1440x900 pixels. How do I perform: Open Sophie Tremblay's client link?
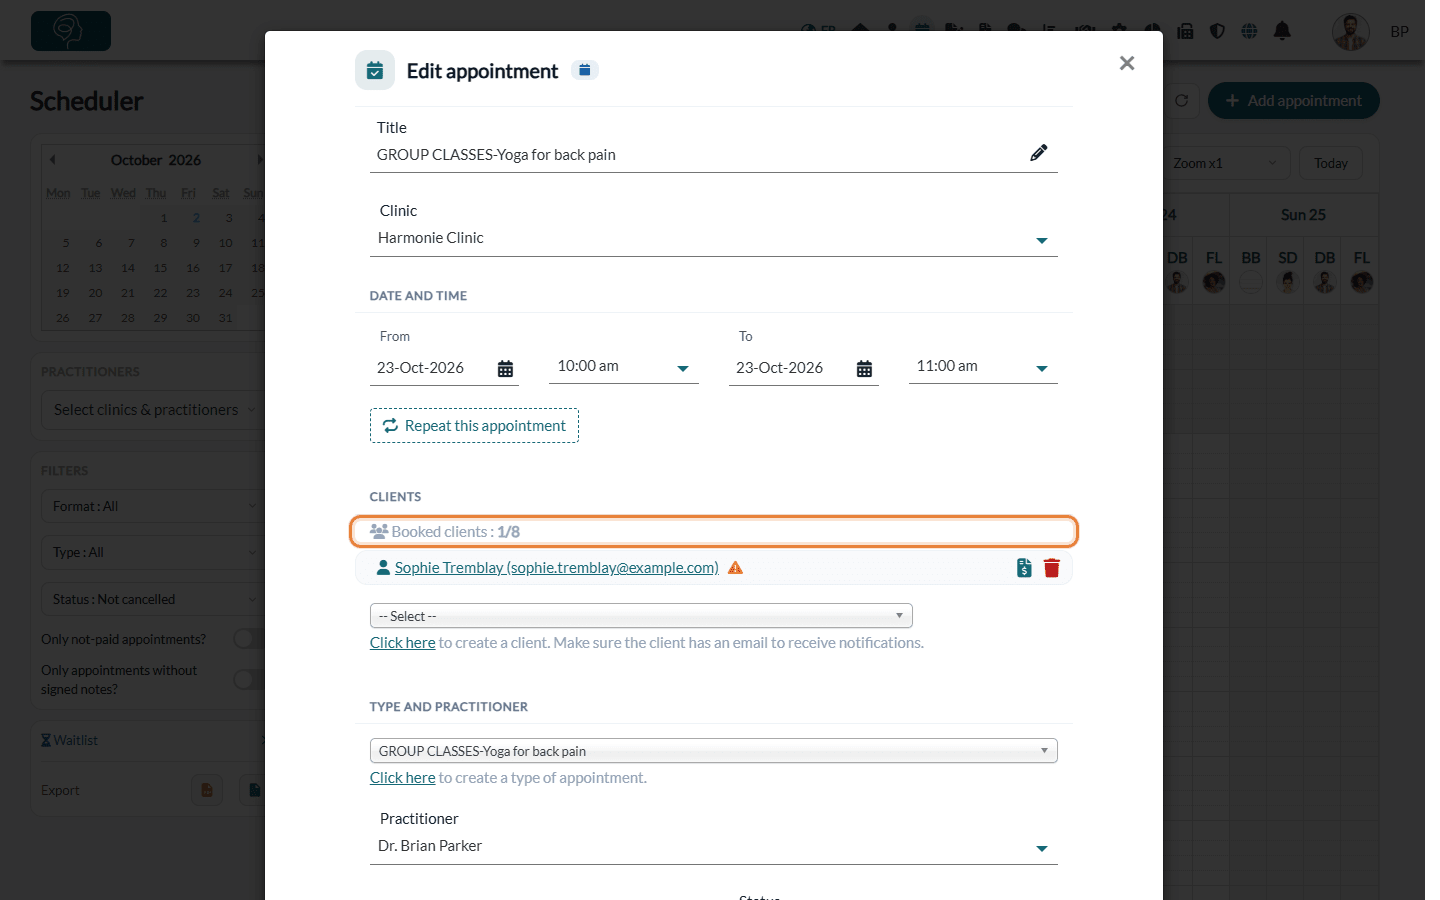[556, 568]
